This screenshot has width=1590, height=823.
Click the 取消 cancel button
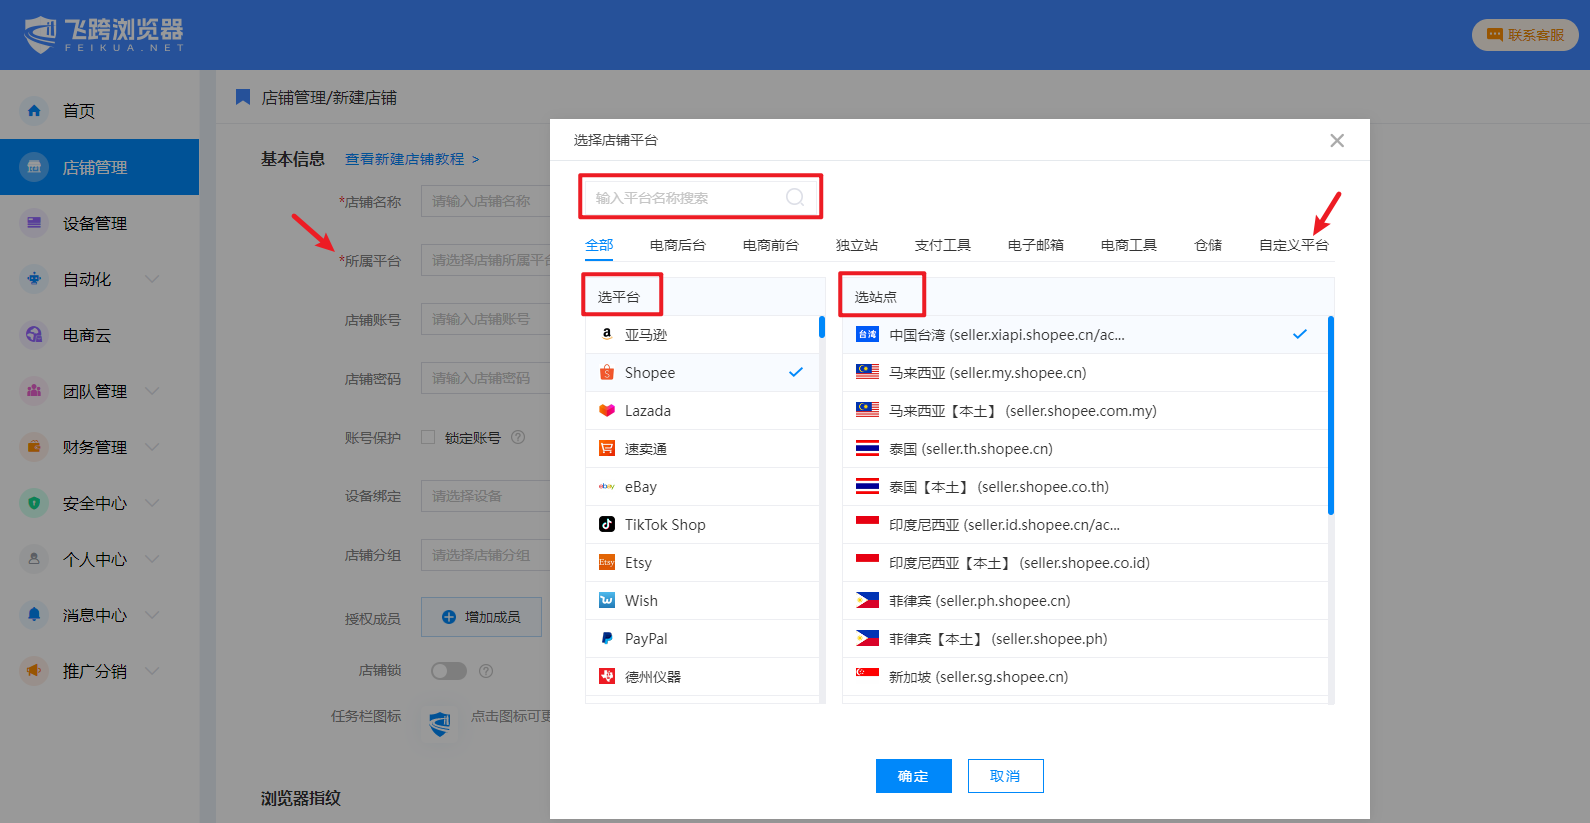(x=1005, y=776)
